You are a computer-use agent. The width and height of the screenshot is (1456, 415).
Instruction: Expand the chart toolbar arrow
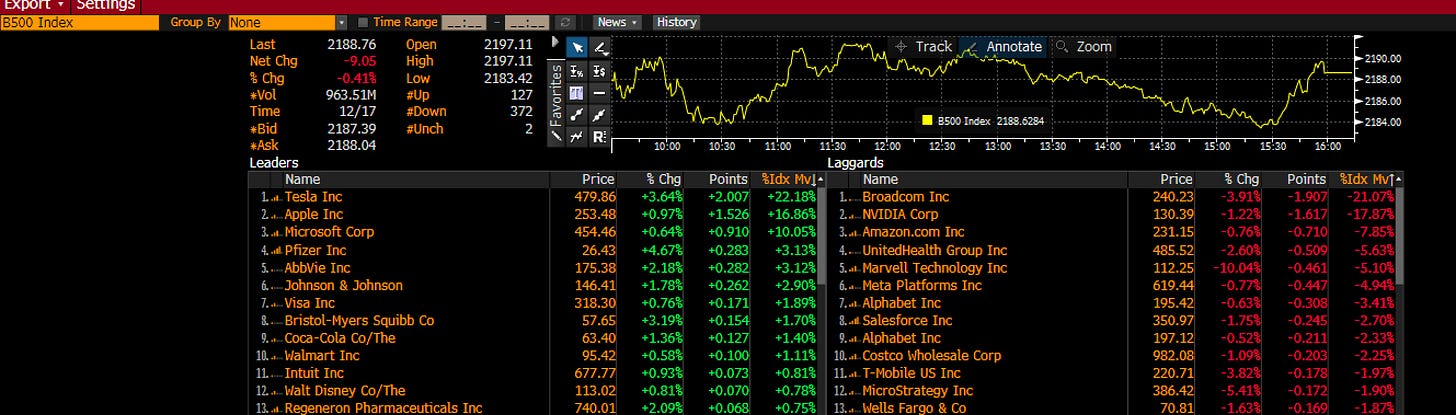pos(556,43)
